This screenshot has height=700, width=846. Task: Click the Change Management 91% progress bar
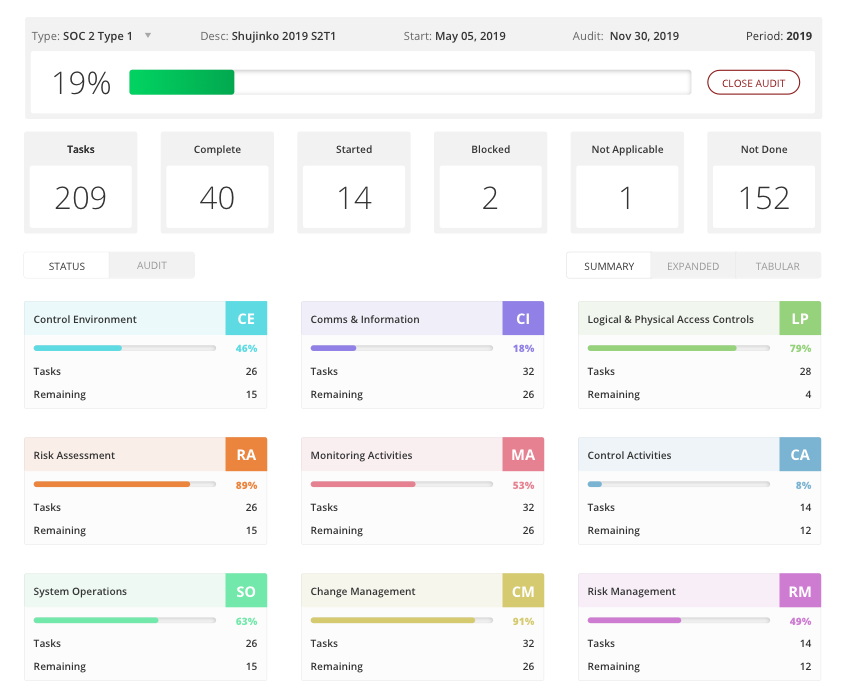(401, 620)
